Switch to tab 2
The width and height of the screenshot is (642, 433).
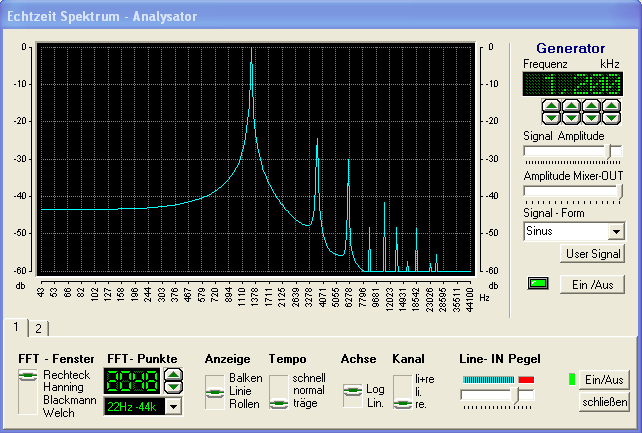tap(38, 328)
